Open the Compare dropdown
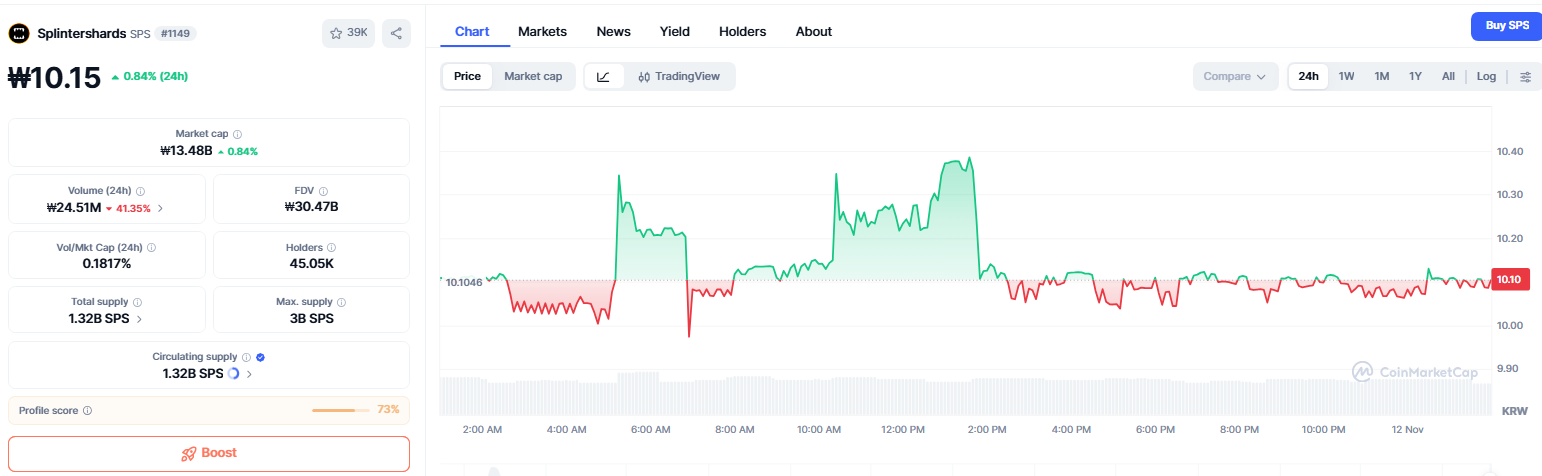This screenshot has height=476, width=1542. point(1234,76)
